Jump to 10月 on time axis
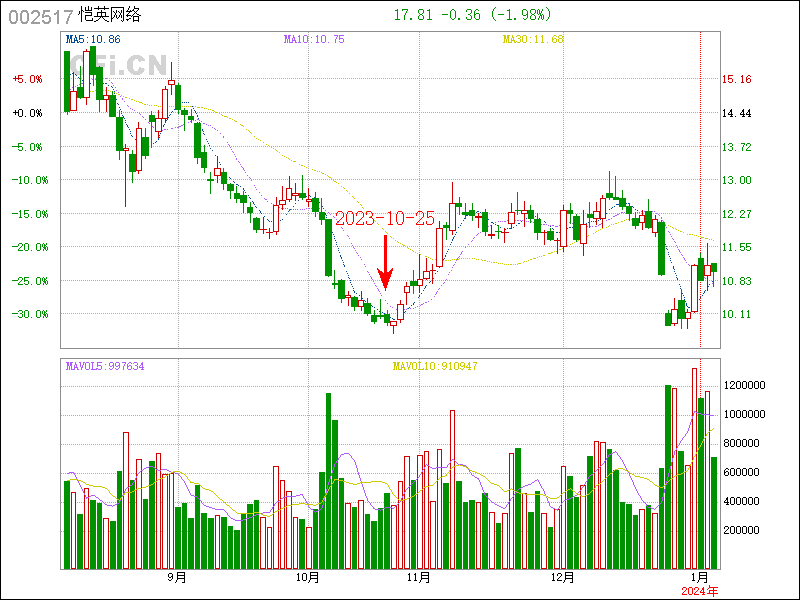This screenshot has width=800, height=600. click(x=308, y=577)
